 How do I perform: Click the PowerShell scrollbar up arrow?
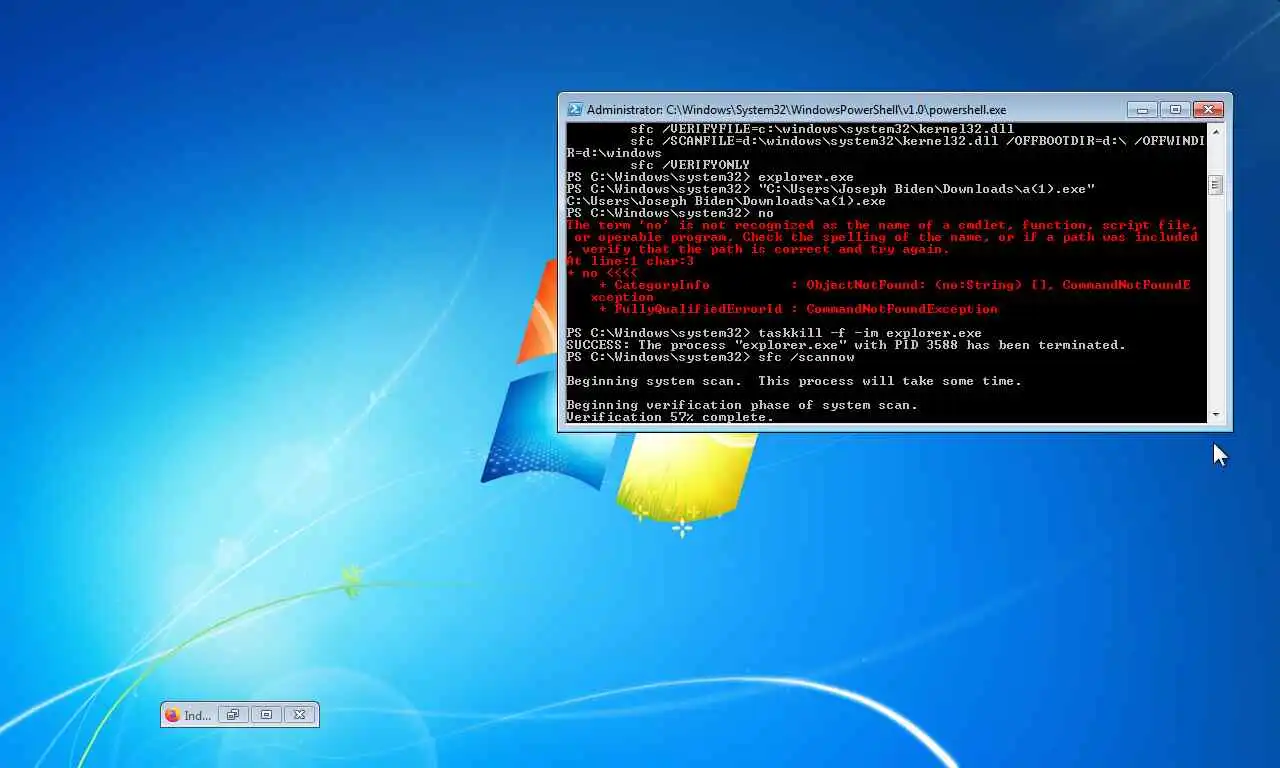[1216, 131]
